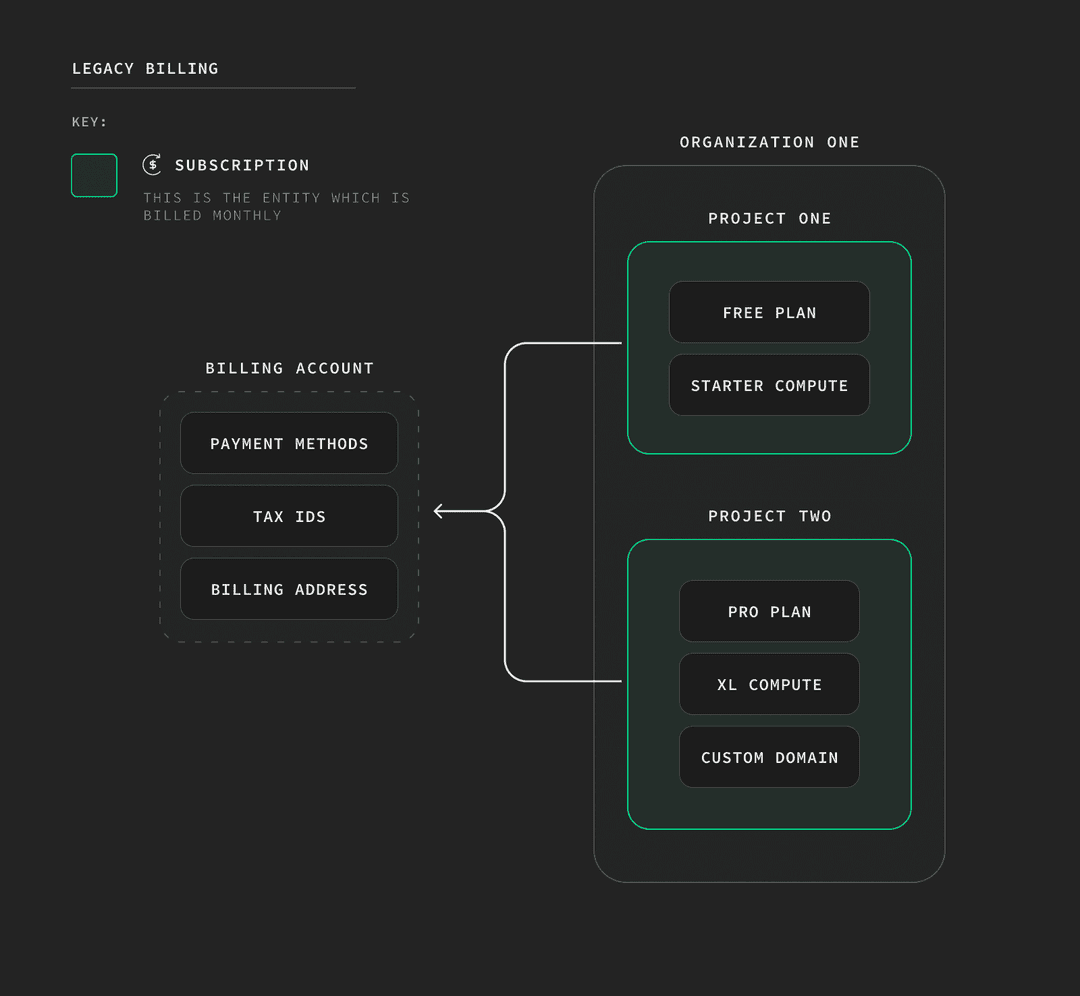Select the XL Compute block
The height and width of the screenshot is (996, 1080).
pos(769,684)
